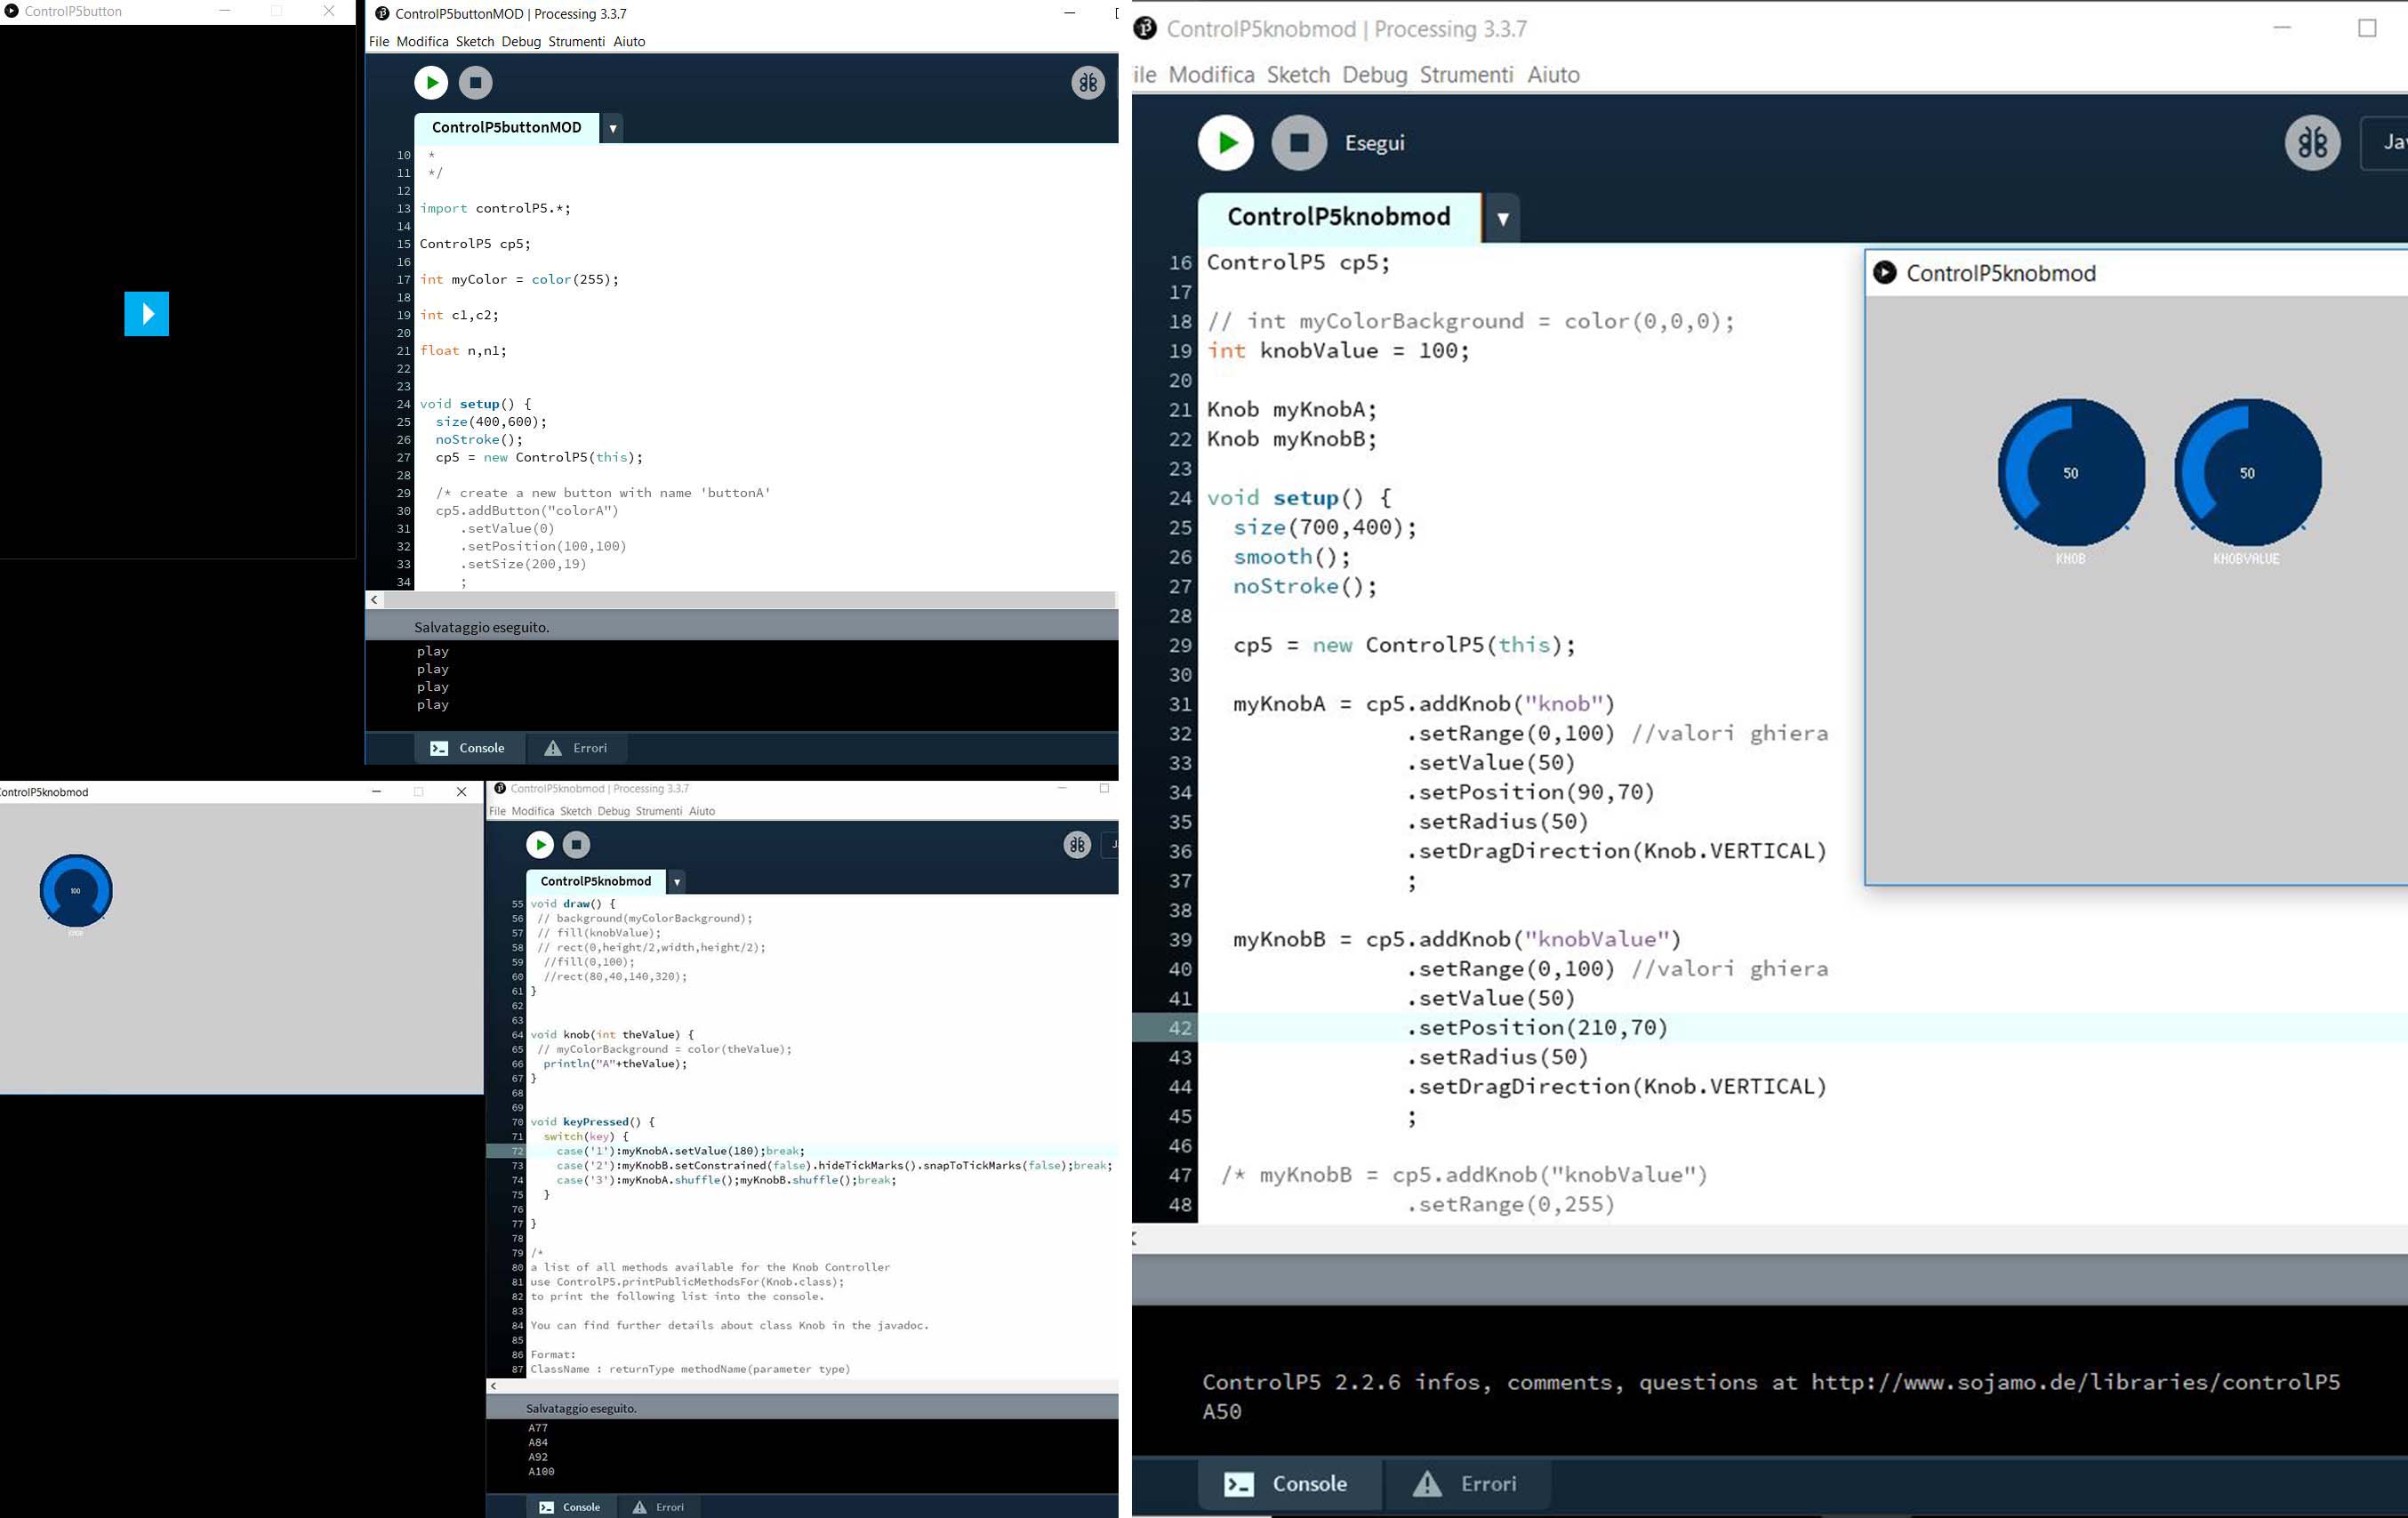Click the KNOB dial in sketch preview
This screenshot has width=2408, height=1518.
(2070, 472)
